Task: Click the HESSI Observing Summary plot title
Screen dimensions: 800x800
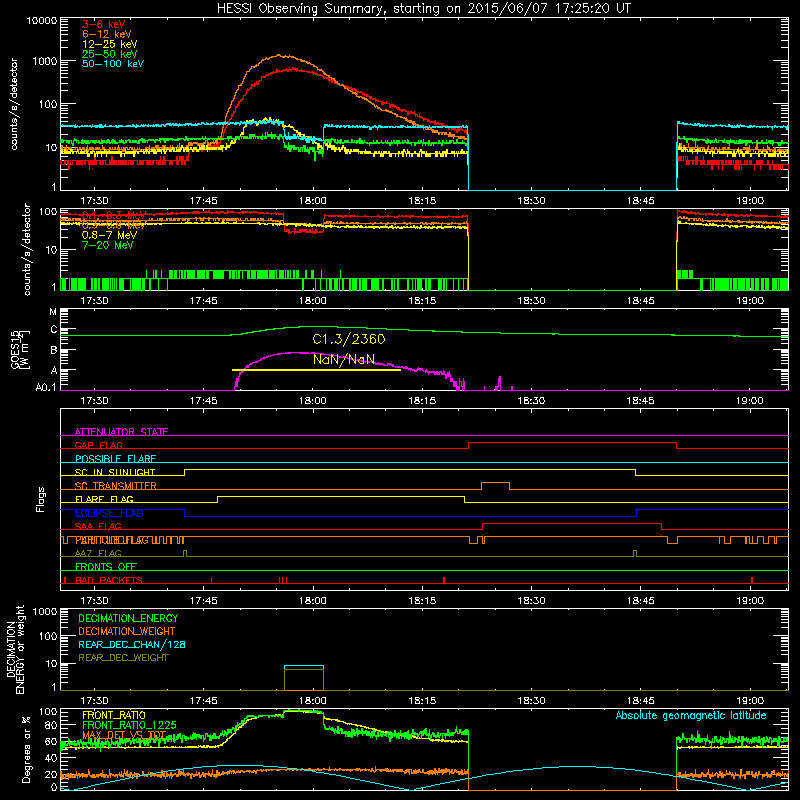Action: click(423, 9)
